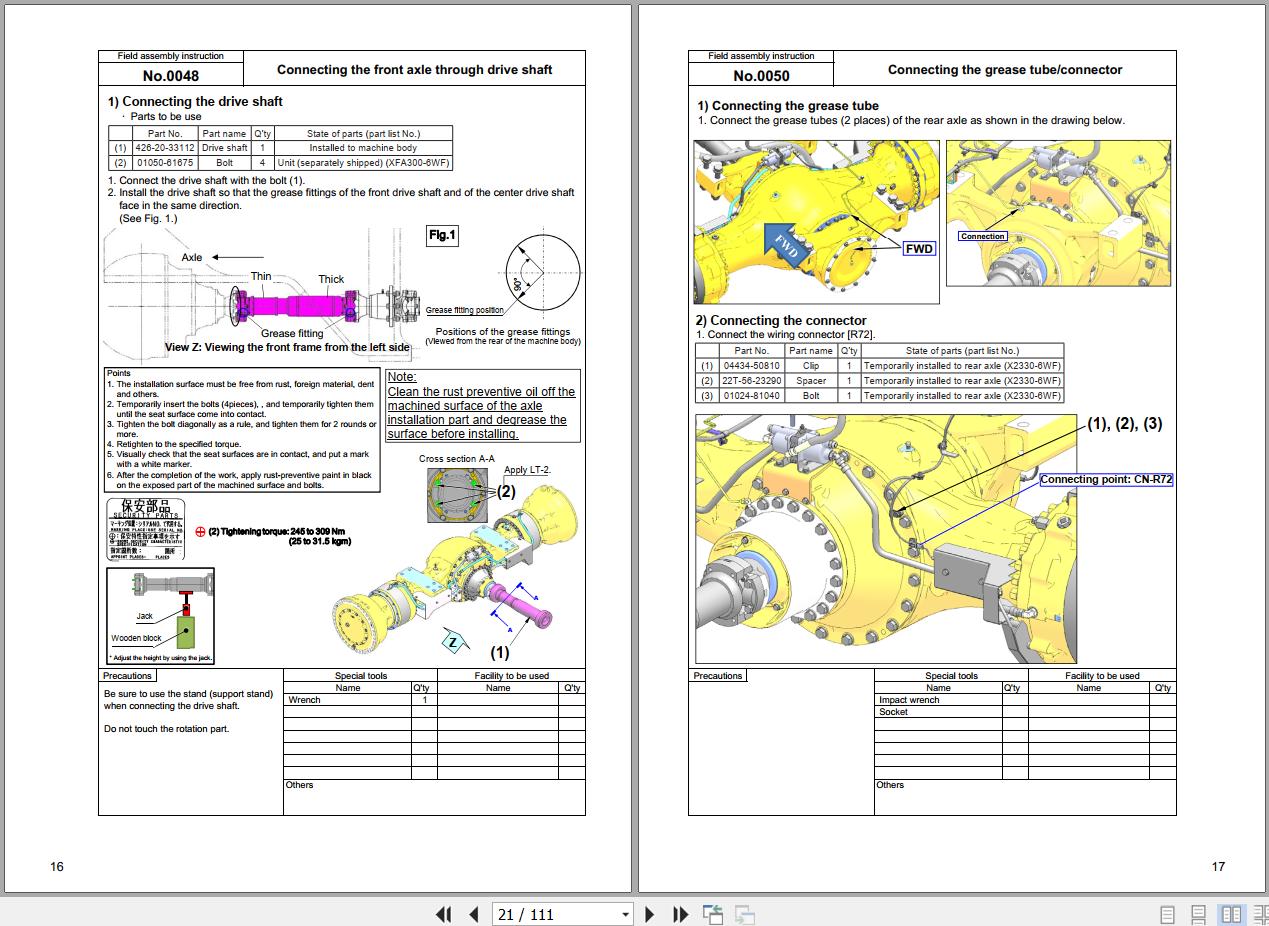Click 'Connecting point: CN-R72' annotation
Screen dimensions: 1269x926
(1106, 480)
